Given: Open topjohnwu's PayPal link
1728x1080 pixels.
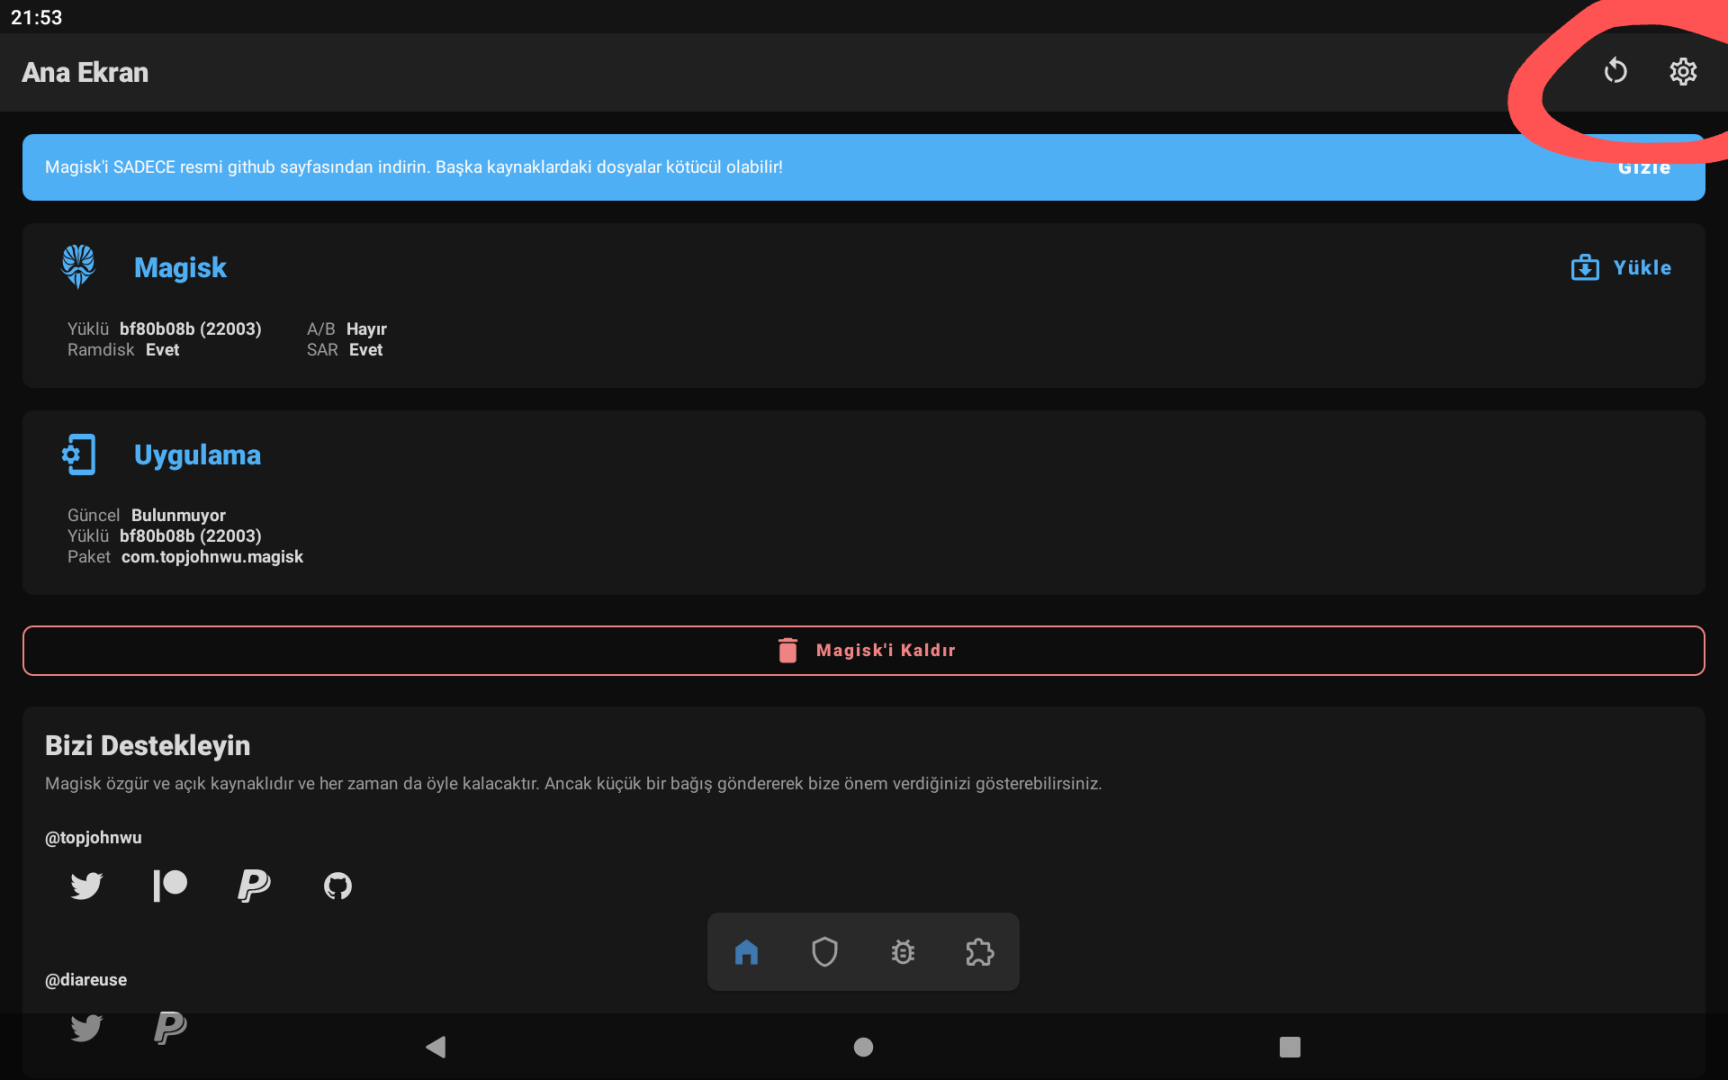Looking at the screenshot, I should point(254,885).
